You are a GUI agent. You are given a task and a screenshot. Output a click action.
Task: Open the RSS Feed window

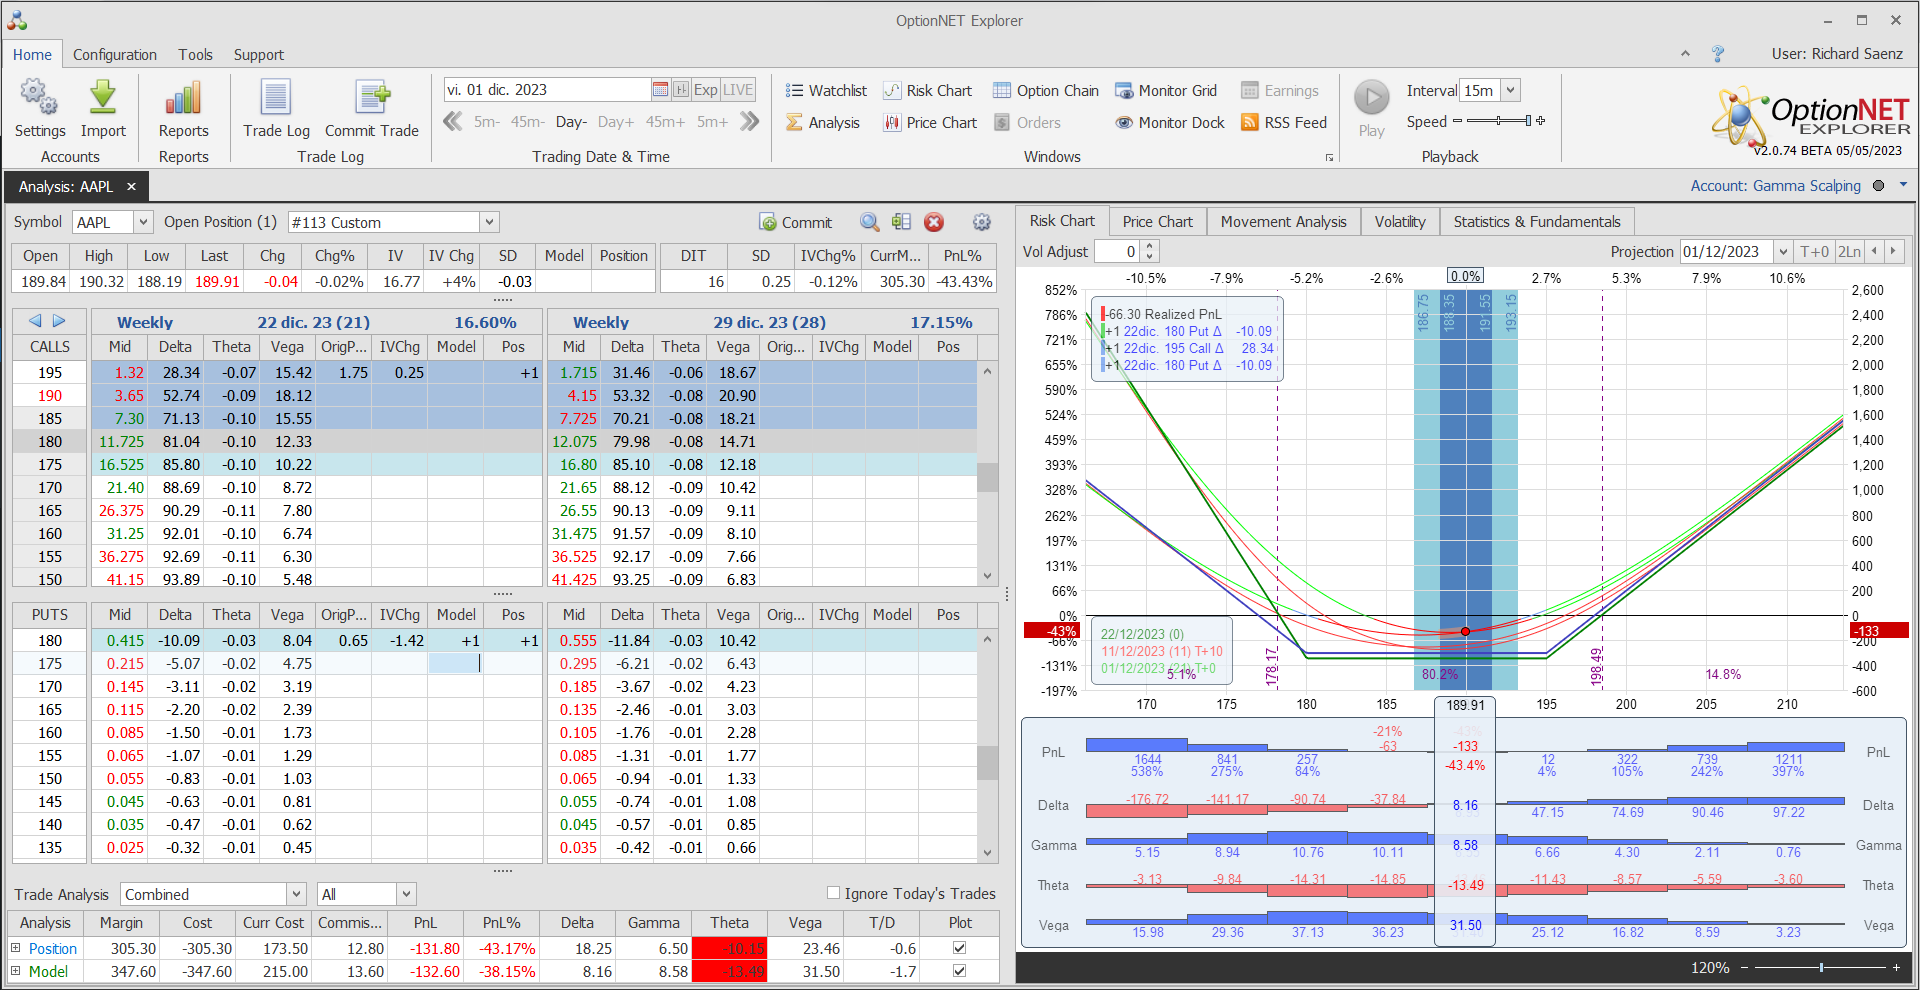(x=1284, y=122)
